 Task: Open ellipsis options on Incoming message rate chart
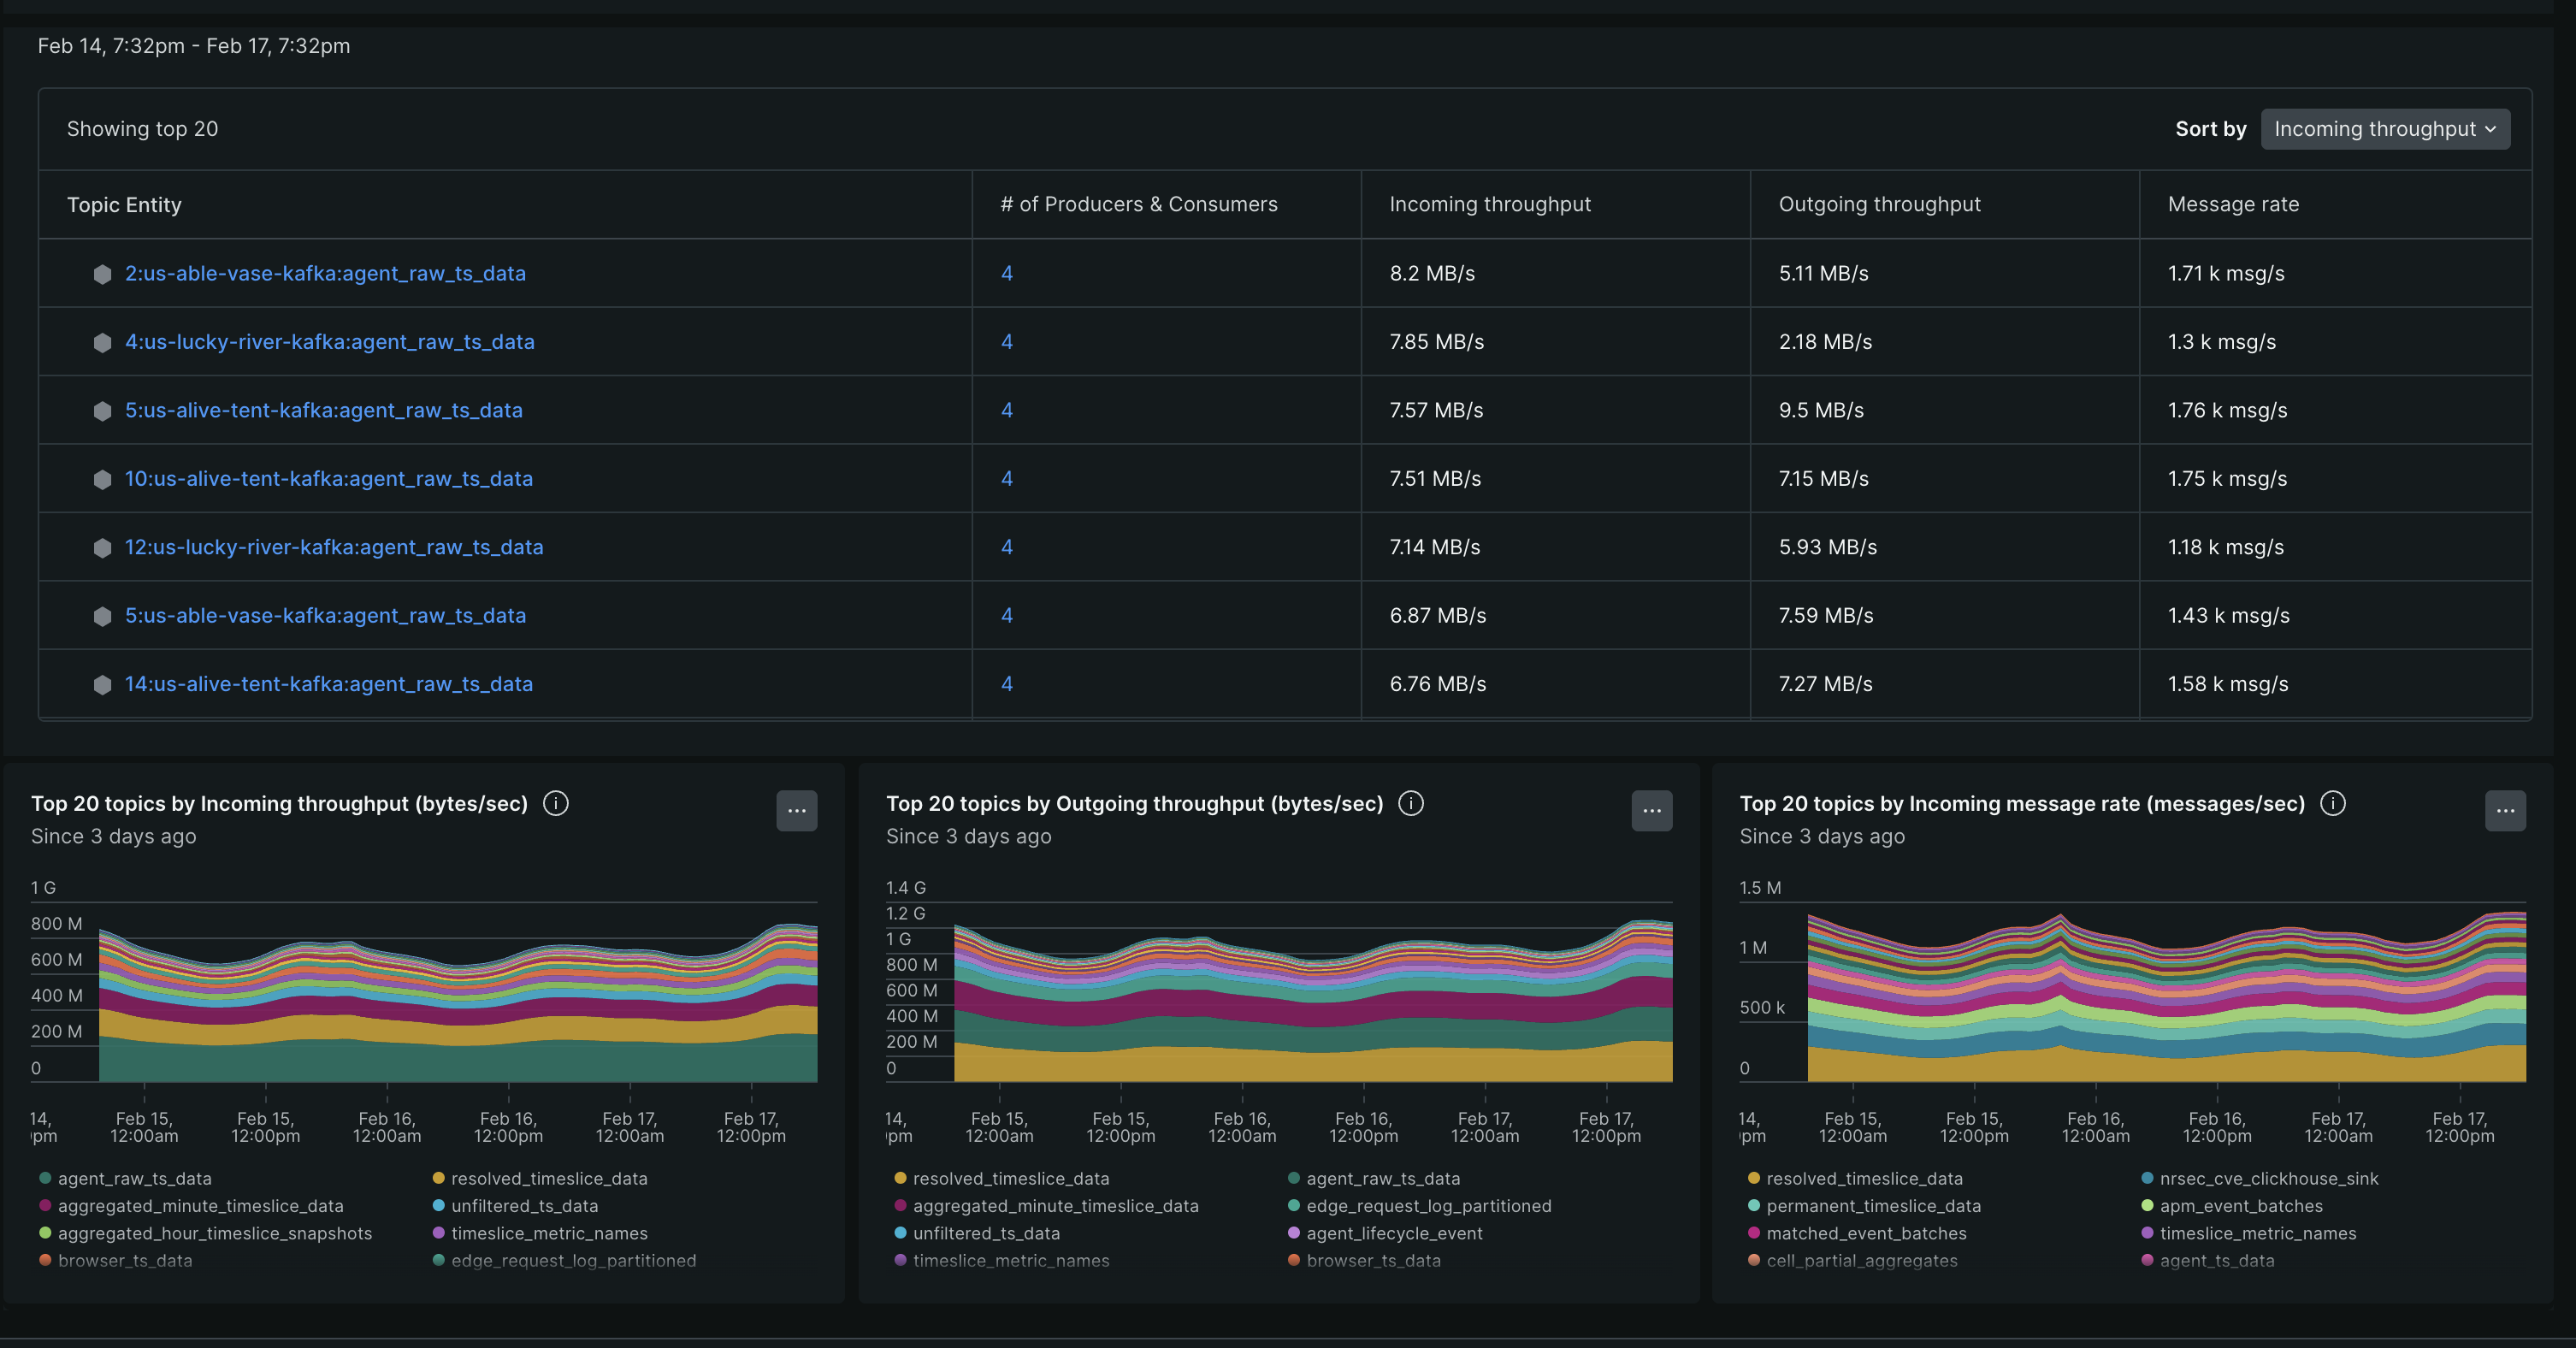point(2505,811)
